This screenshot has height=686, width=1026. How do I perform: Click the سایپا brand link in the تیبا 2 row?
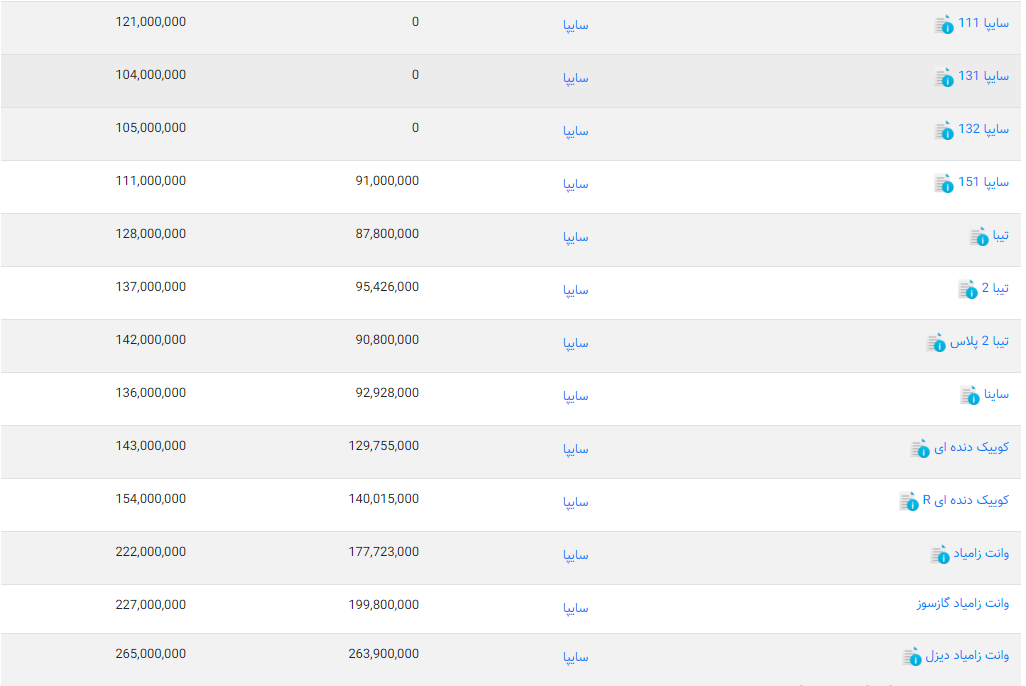click(576, 290)
